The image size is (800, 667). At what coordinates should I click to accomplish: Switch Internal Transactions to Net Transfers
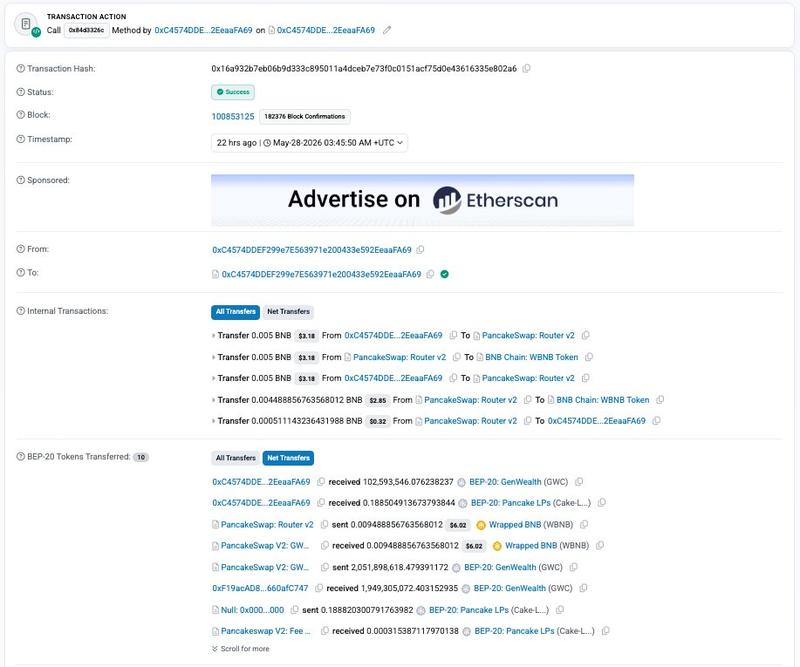point(288,311)
